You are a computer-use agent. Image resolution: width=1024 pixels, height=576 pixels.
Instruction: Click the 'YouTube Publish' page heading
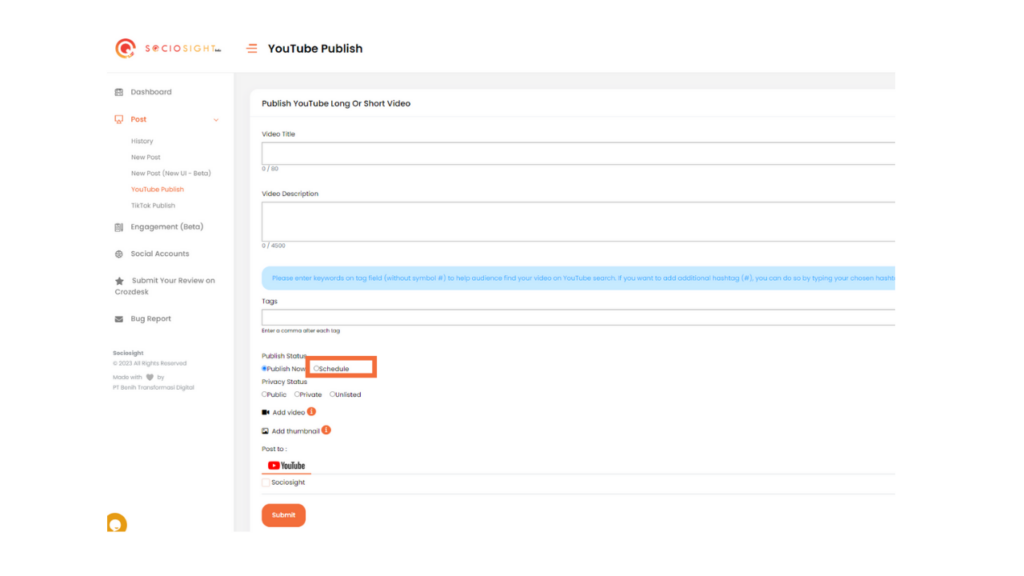315,48
